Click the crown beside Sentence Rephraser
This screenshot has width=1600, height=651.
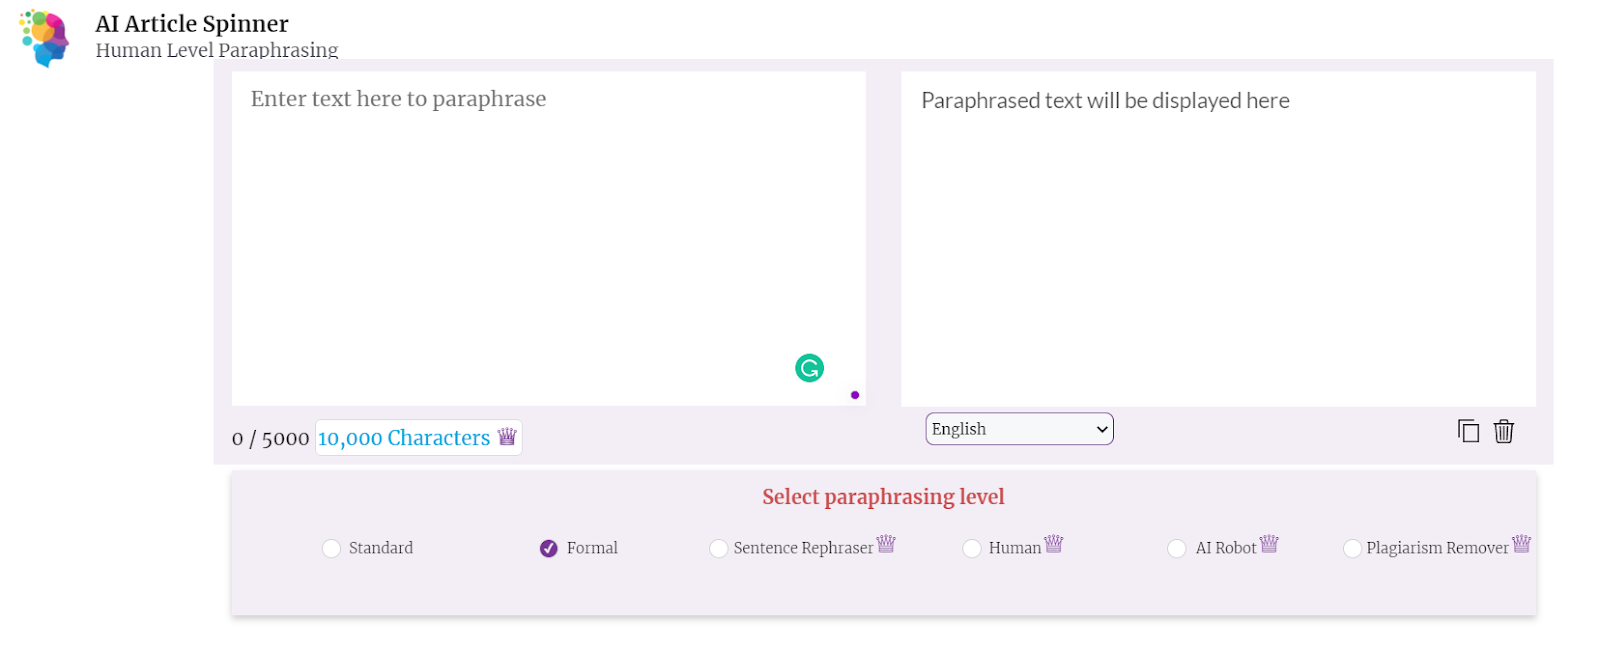tap(886, 543)
